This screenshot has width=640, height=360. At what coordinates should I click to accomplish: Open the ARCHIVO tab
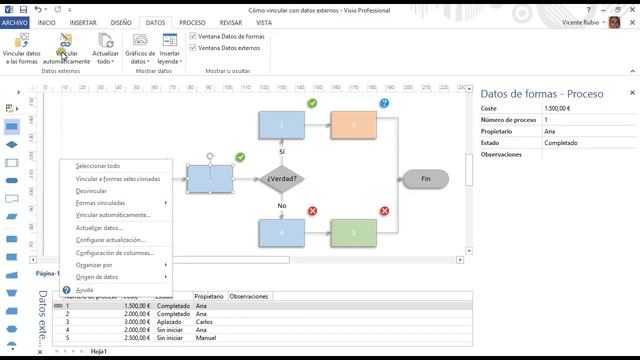(x=15, y=23)
